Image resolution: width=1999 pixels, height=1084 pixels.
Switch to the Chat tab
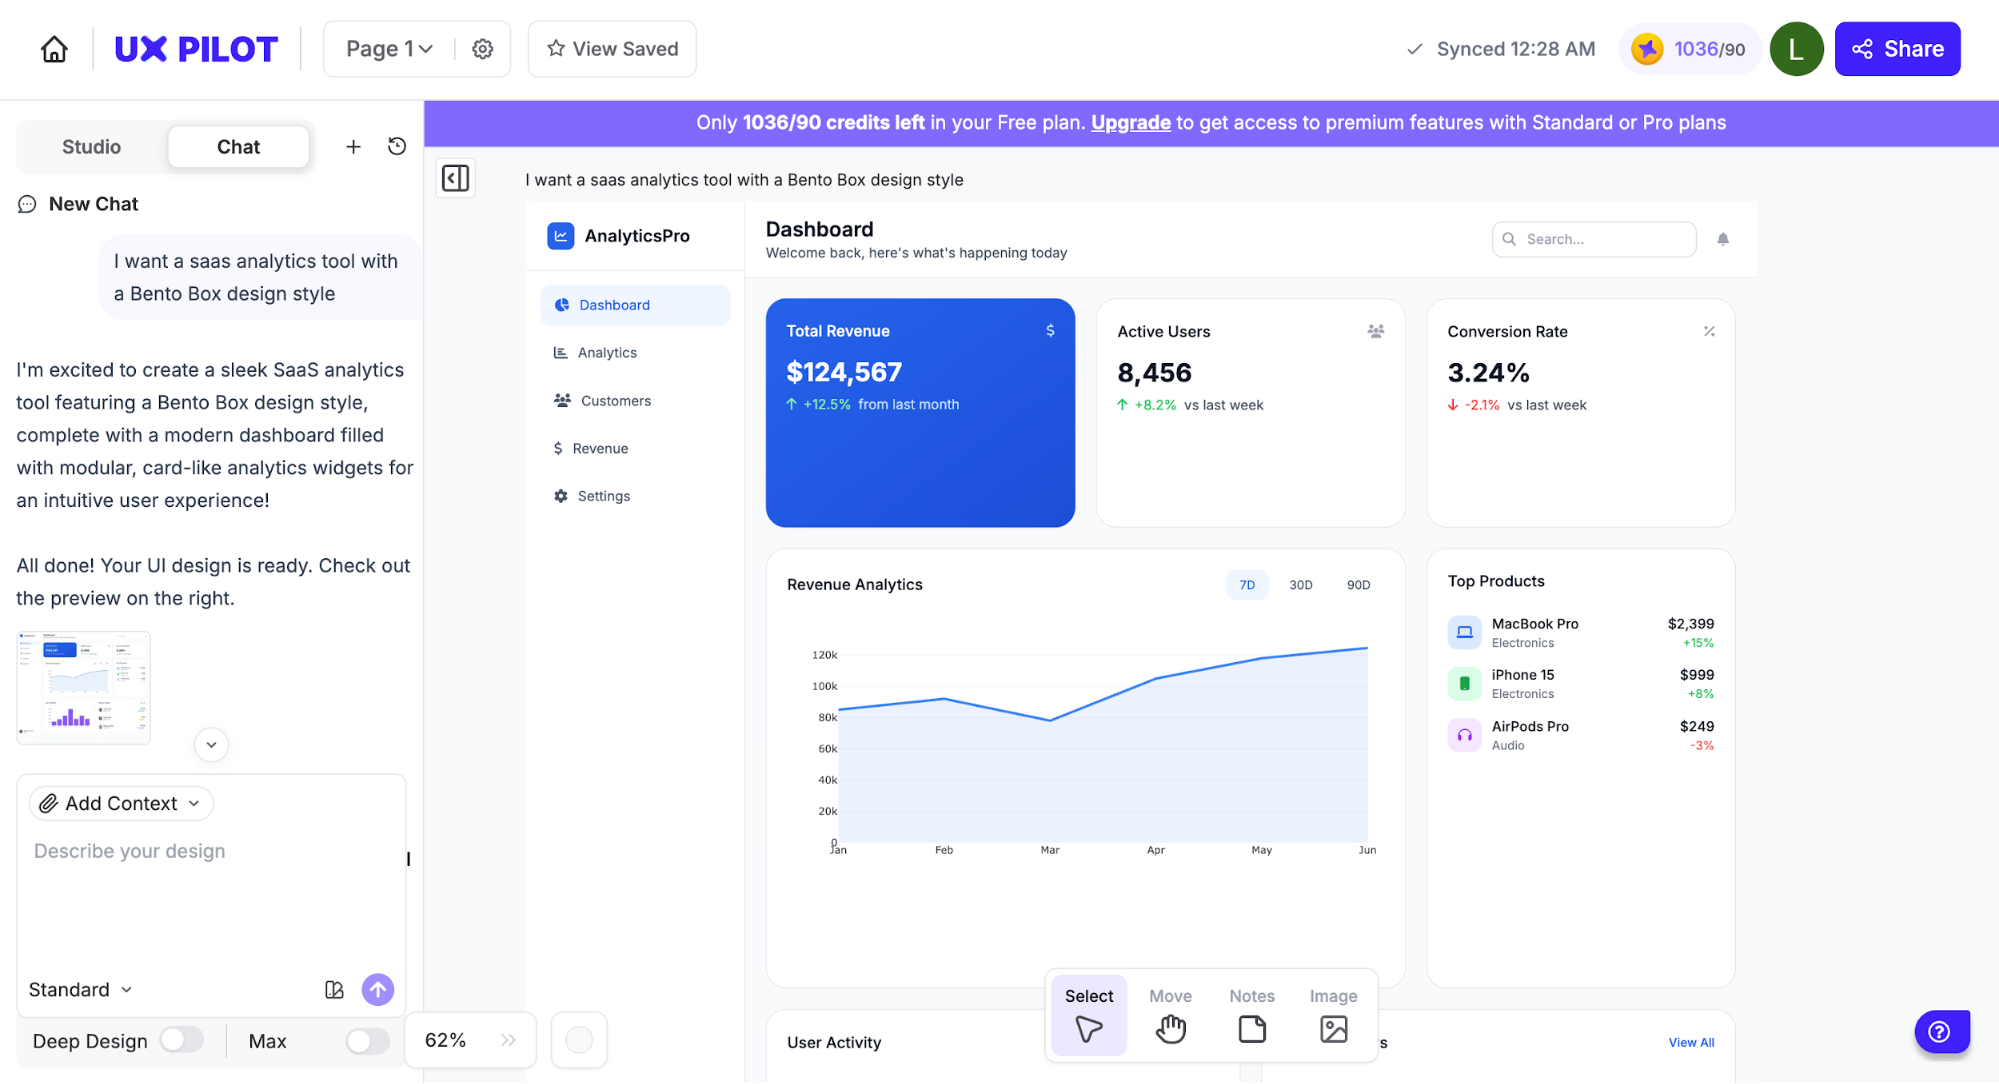pyautogui.click(x=238, y=147)
